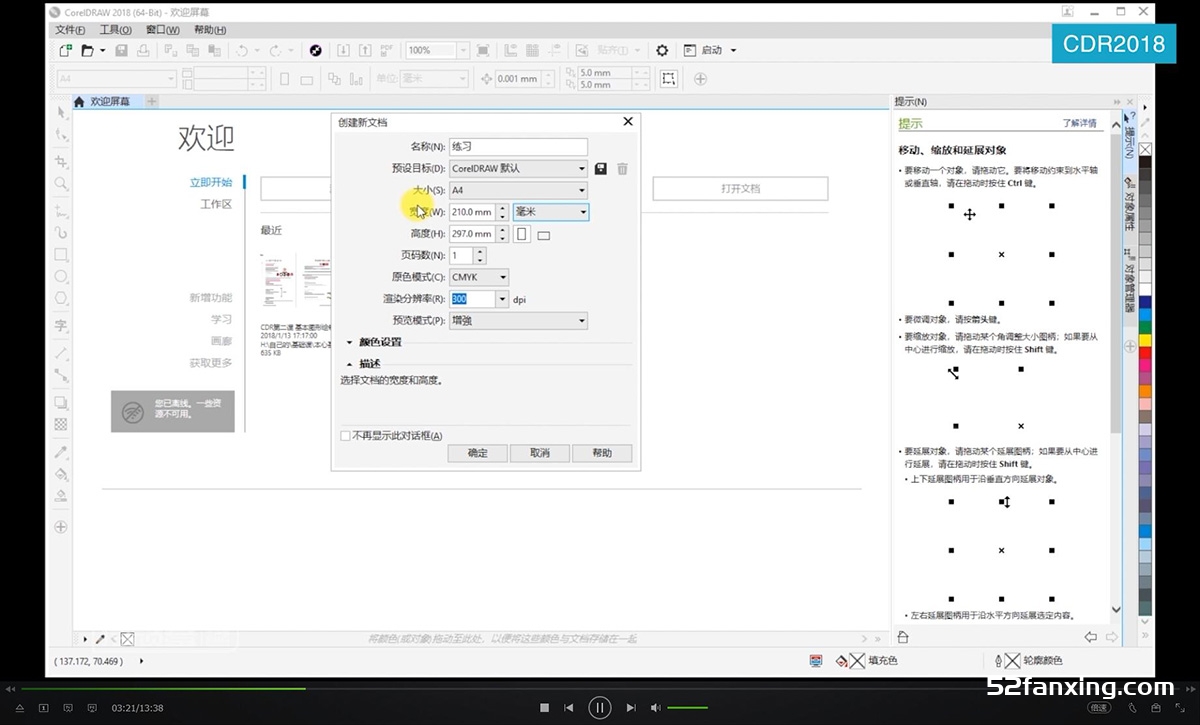Click the no-color X swatch atop the palette
The width and height of the screenshot is (1200, 725).
1145,150
